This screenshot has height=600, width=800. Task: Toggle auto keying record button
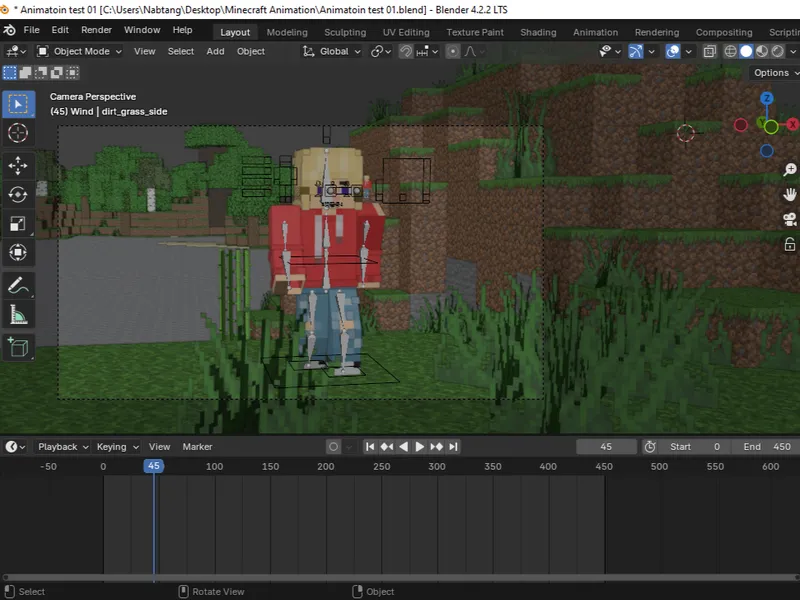[334, 447]
